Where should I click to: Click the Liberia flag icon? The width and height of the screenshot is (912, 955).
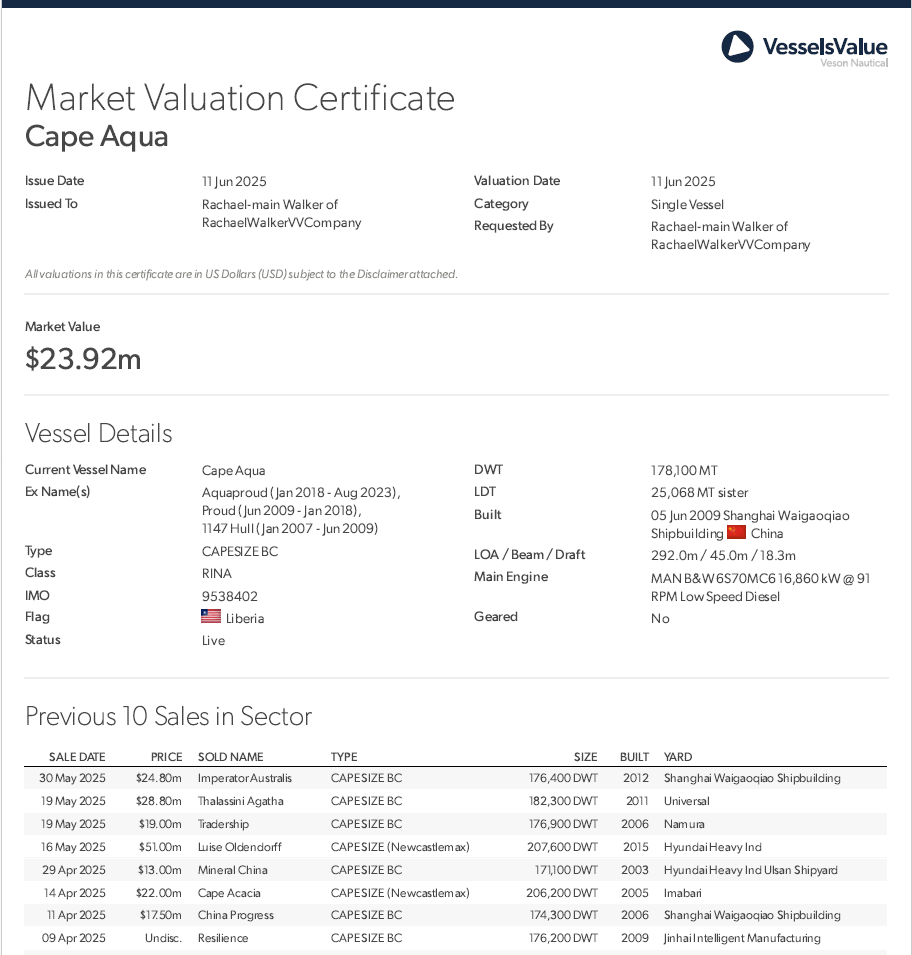tap(211, 618)
